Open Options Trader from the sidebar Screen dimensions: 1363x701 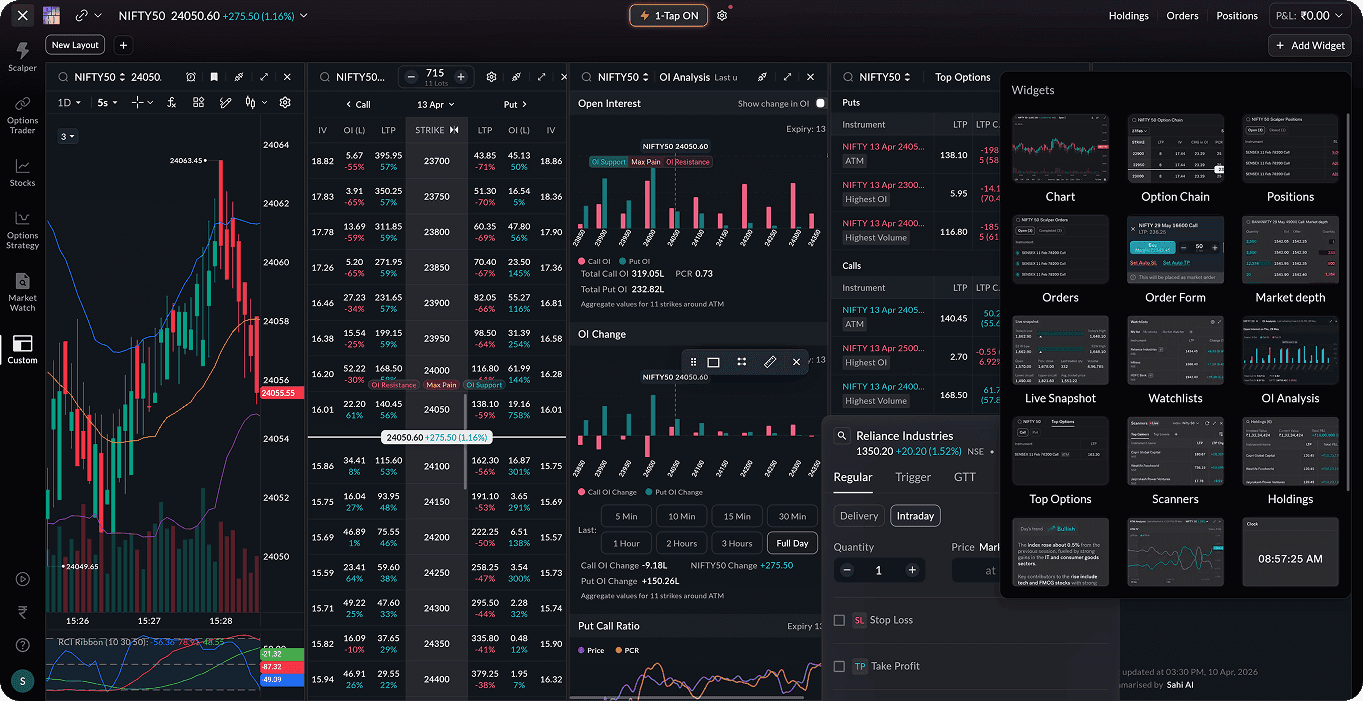(x=22, y=115)
